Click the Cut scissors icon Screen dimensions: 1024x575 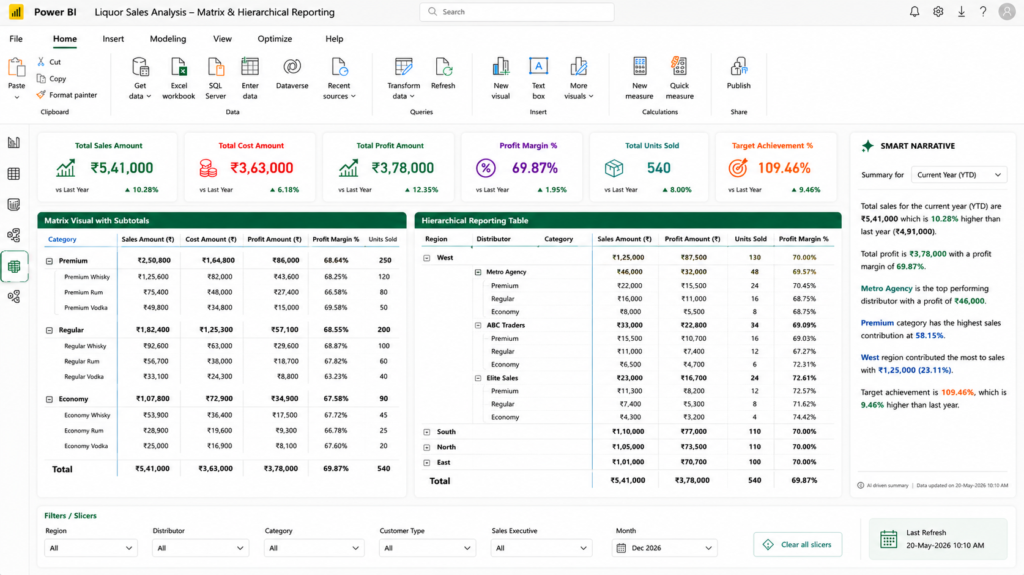coord(41,61)
